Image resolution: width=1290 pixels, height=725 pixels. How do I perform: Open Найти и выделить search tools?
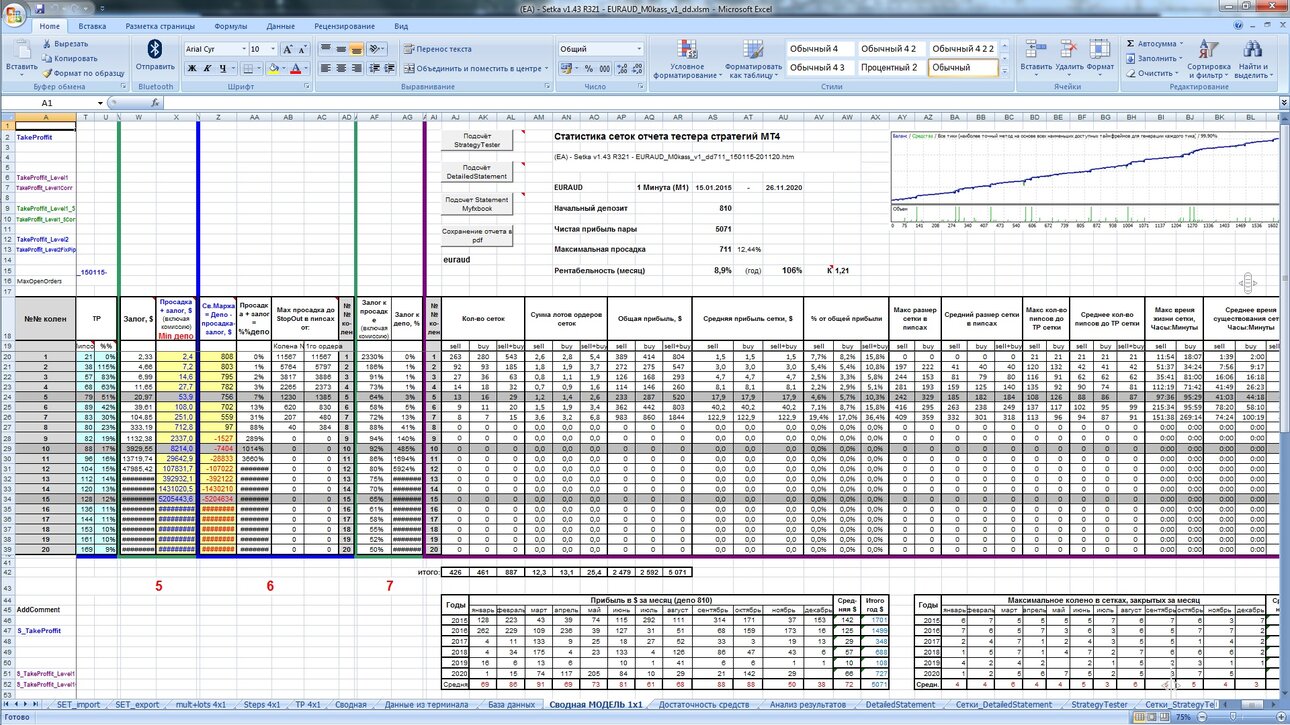point(1252,58)
